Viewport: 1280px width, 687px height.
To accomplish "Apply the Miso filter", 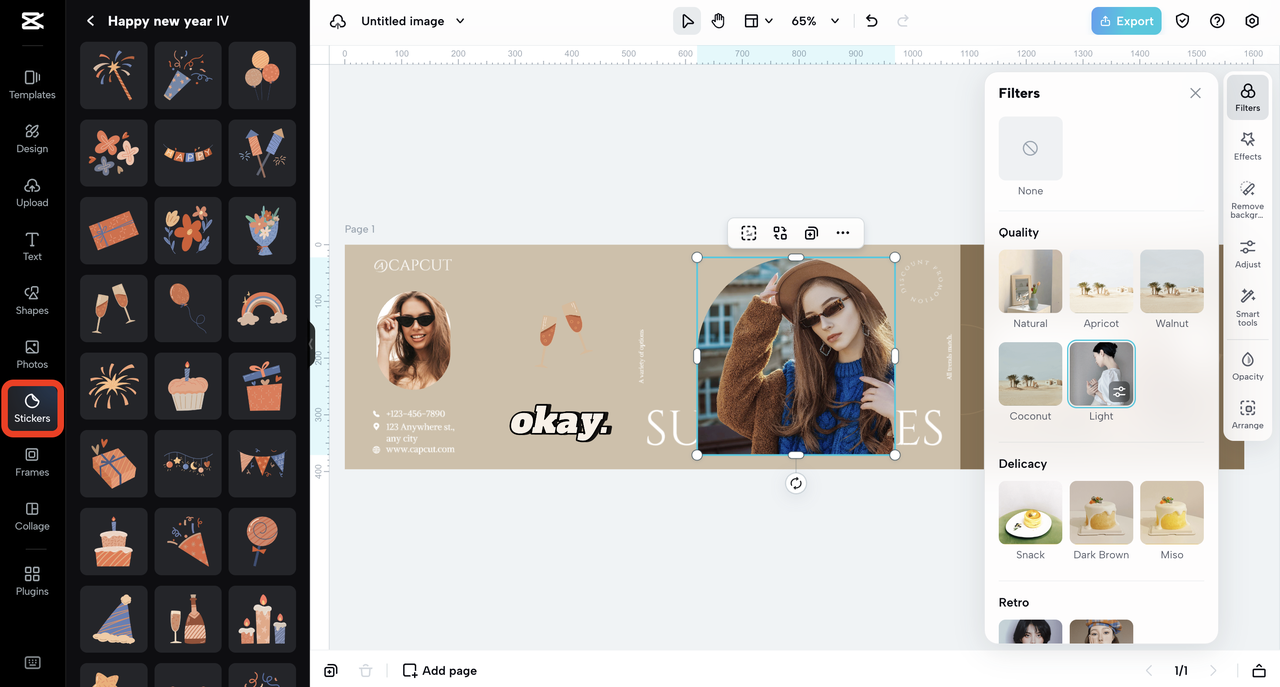I will (1171, 513).
